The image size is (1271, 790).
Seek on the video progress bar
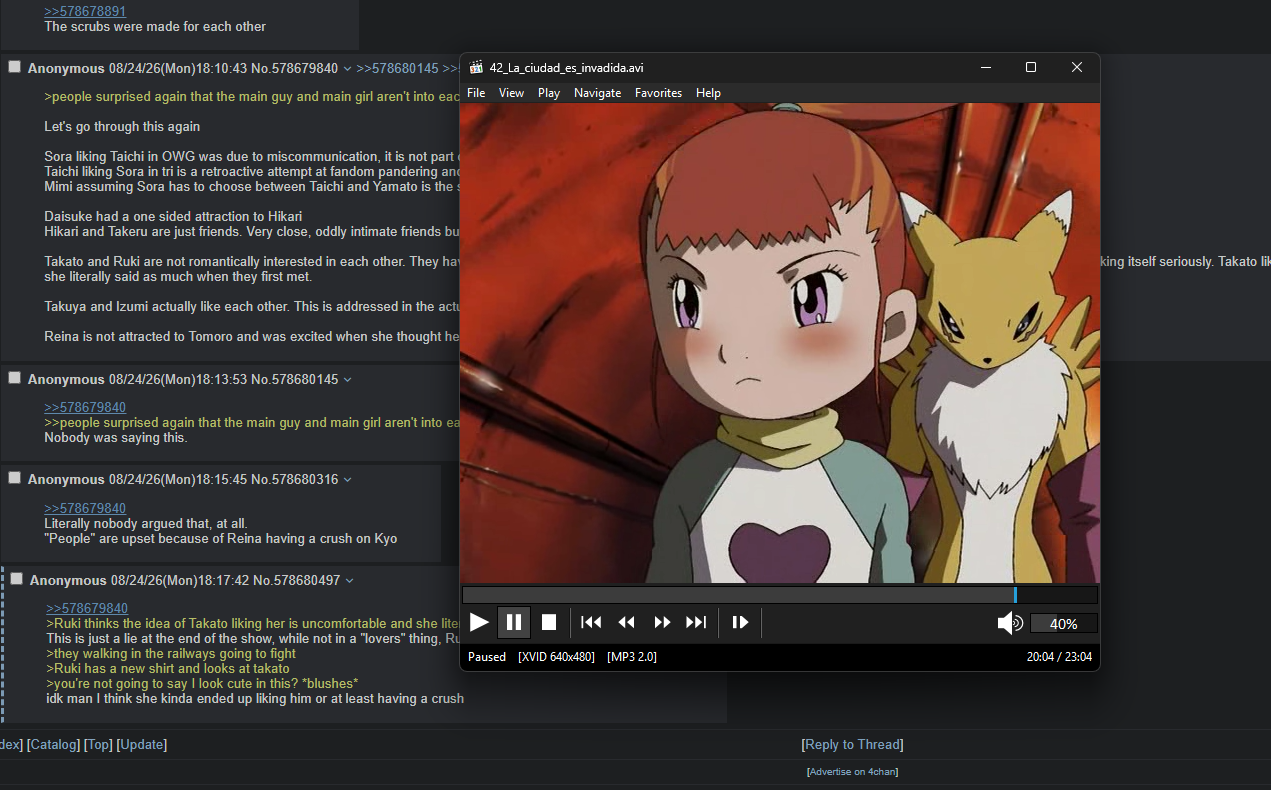pos(780,595)
